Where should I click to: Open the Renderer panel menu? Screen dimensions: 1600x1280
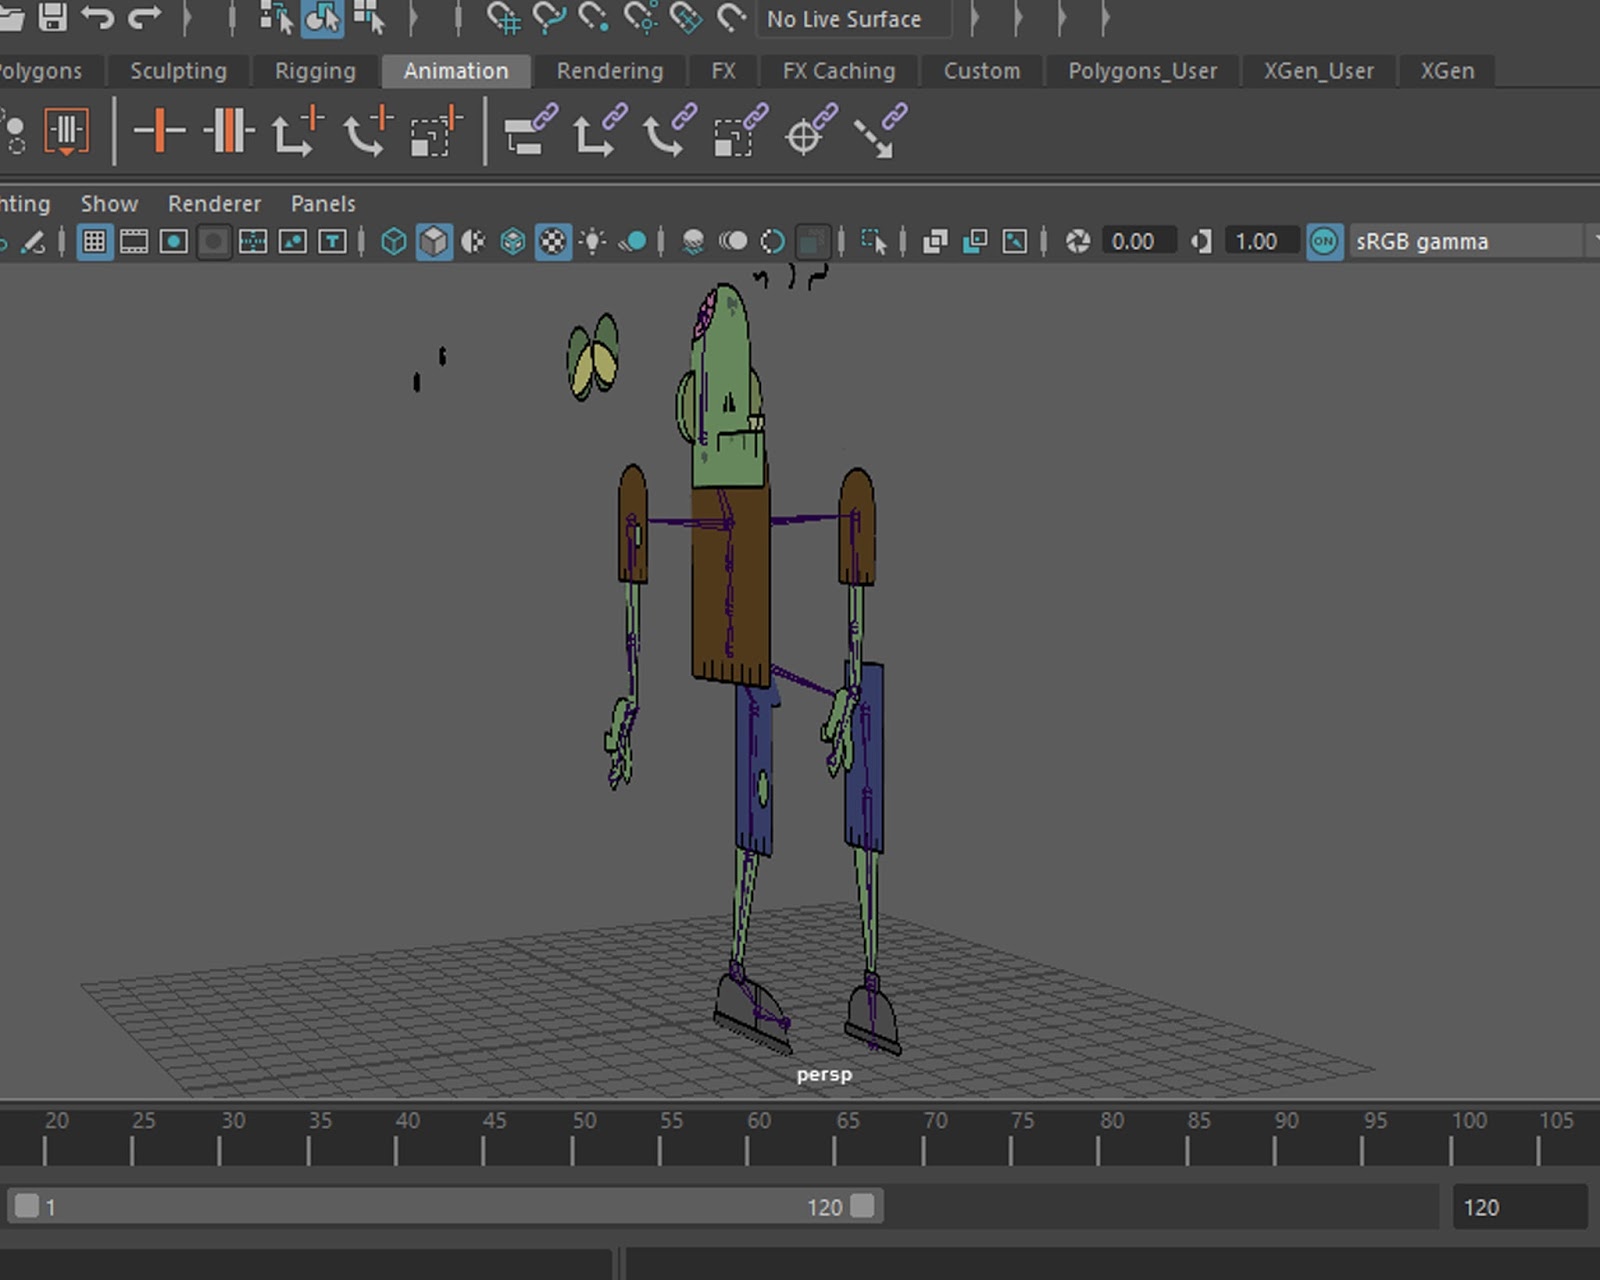tap(214, 204)
